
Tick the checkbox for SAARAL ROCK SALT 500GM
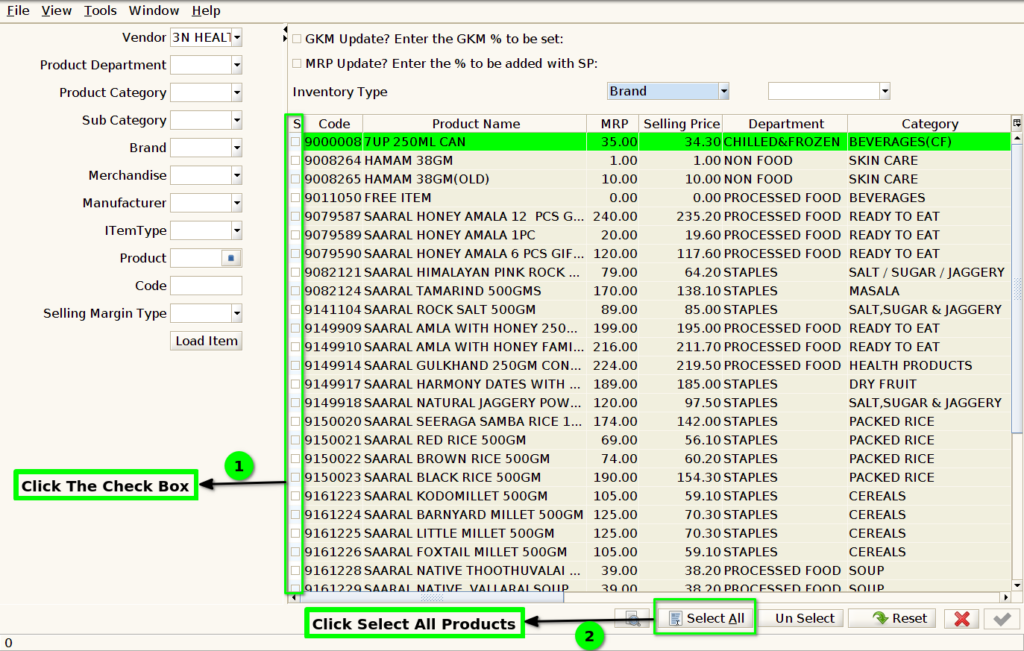pyautogui.click(x=295, y=310)
